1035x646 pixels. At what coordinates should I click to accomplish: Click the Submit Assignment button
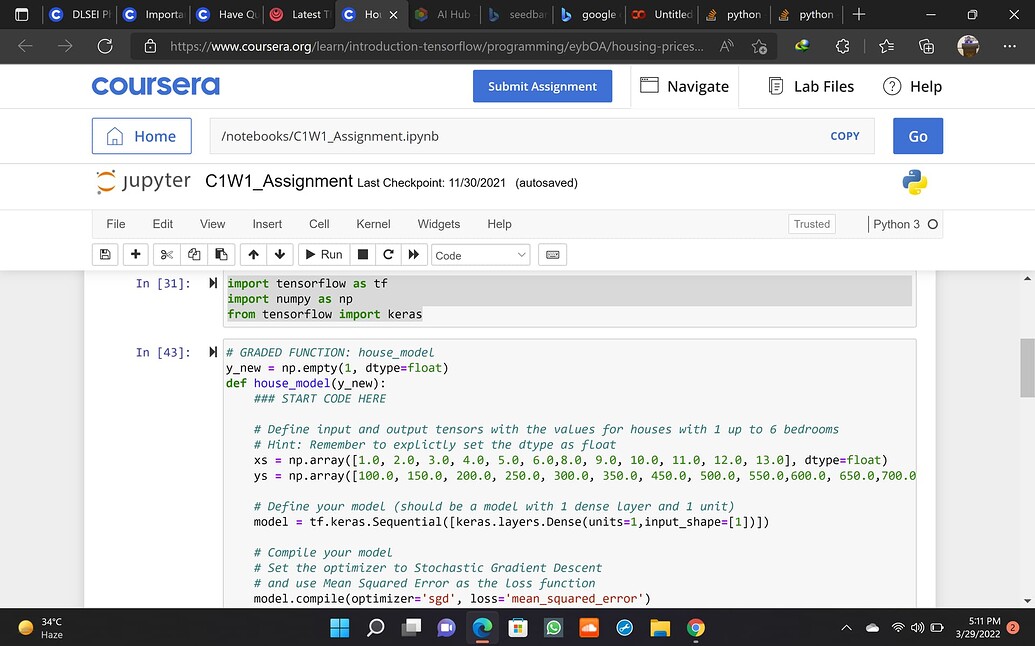pos(542,86)
